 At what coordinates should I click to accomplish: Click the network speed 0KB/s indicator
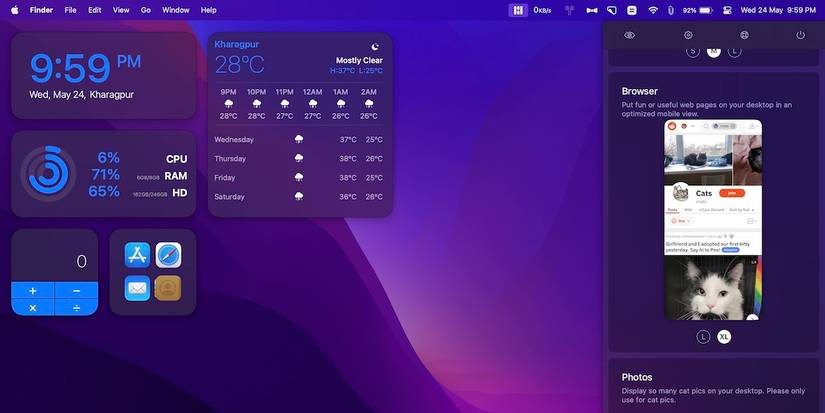pos(542,10)
